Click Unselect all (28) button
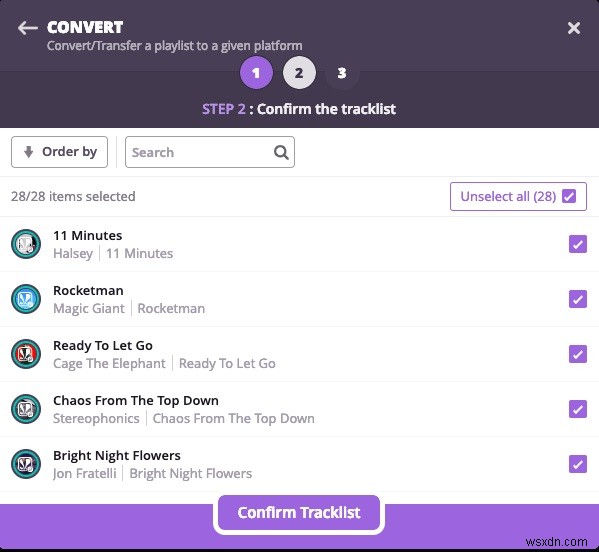599x552 pixels. click(x=518, y=196)
